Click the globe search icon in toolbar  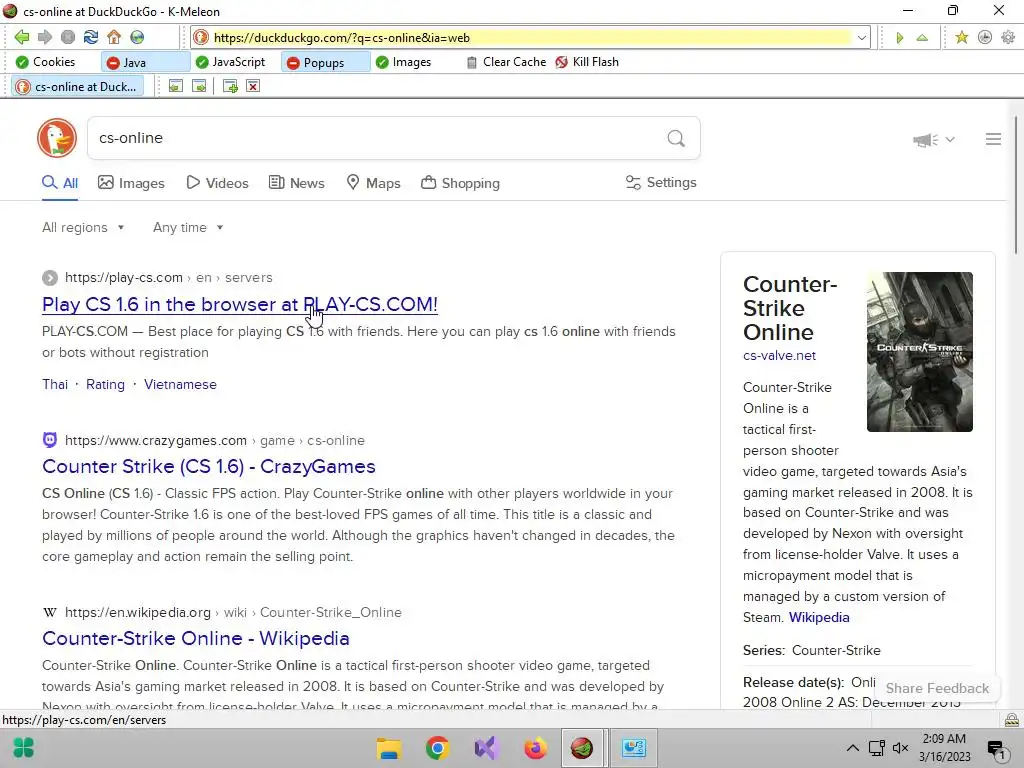137,37
